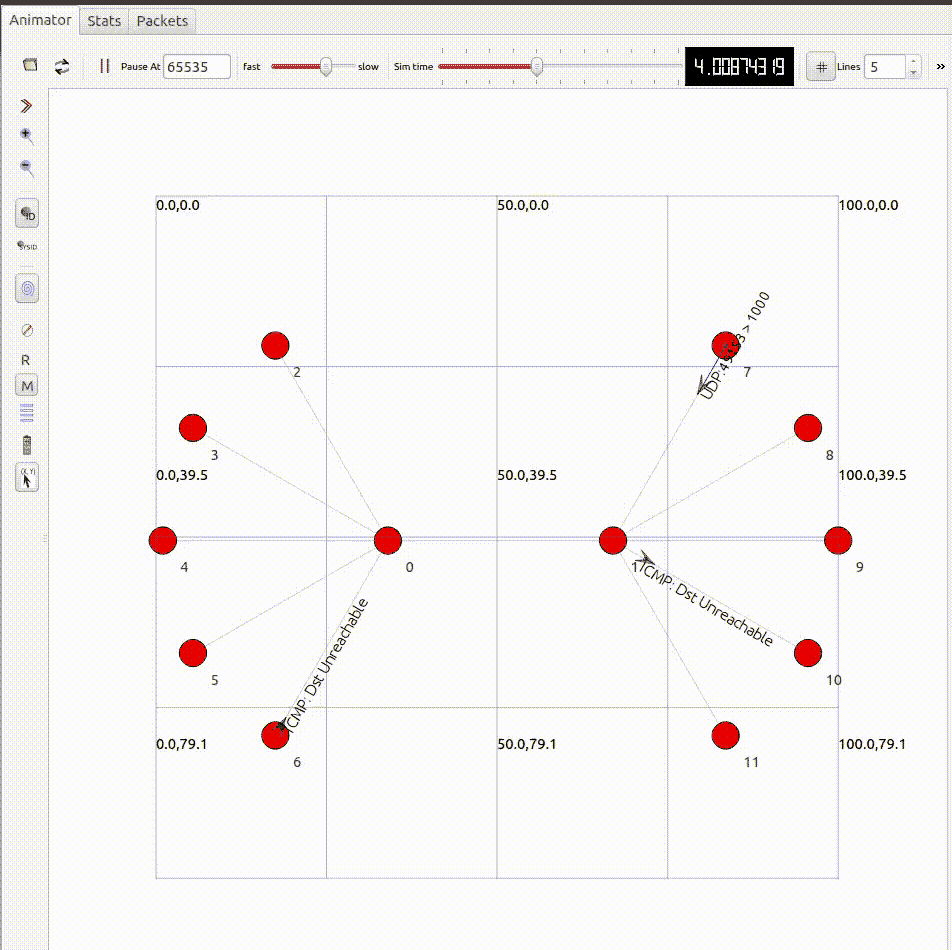952x950 pixels.
Task: Click the 50.0,0.0 grid coordinate label
Action: [523, 205]
